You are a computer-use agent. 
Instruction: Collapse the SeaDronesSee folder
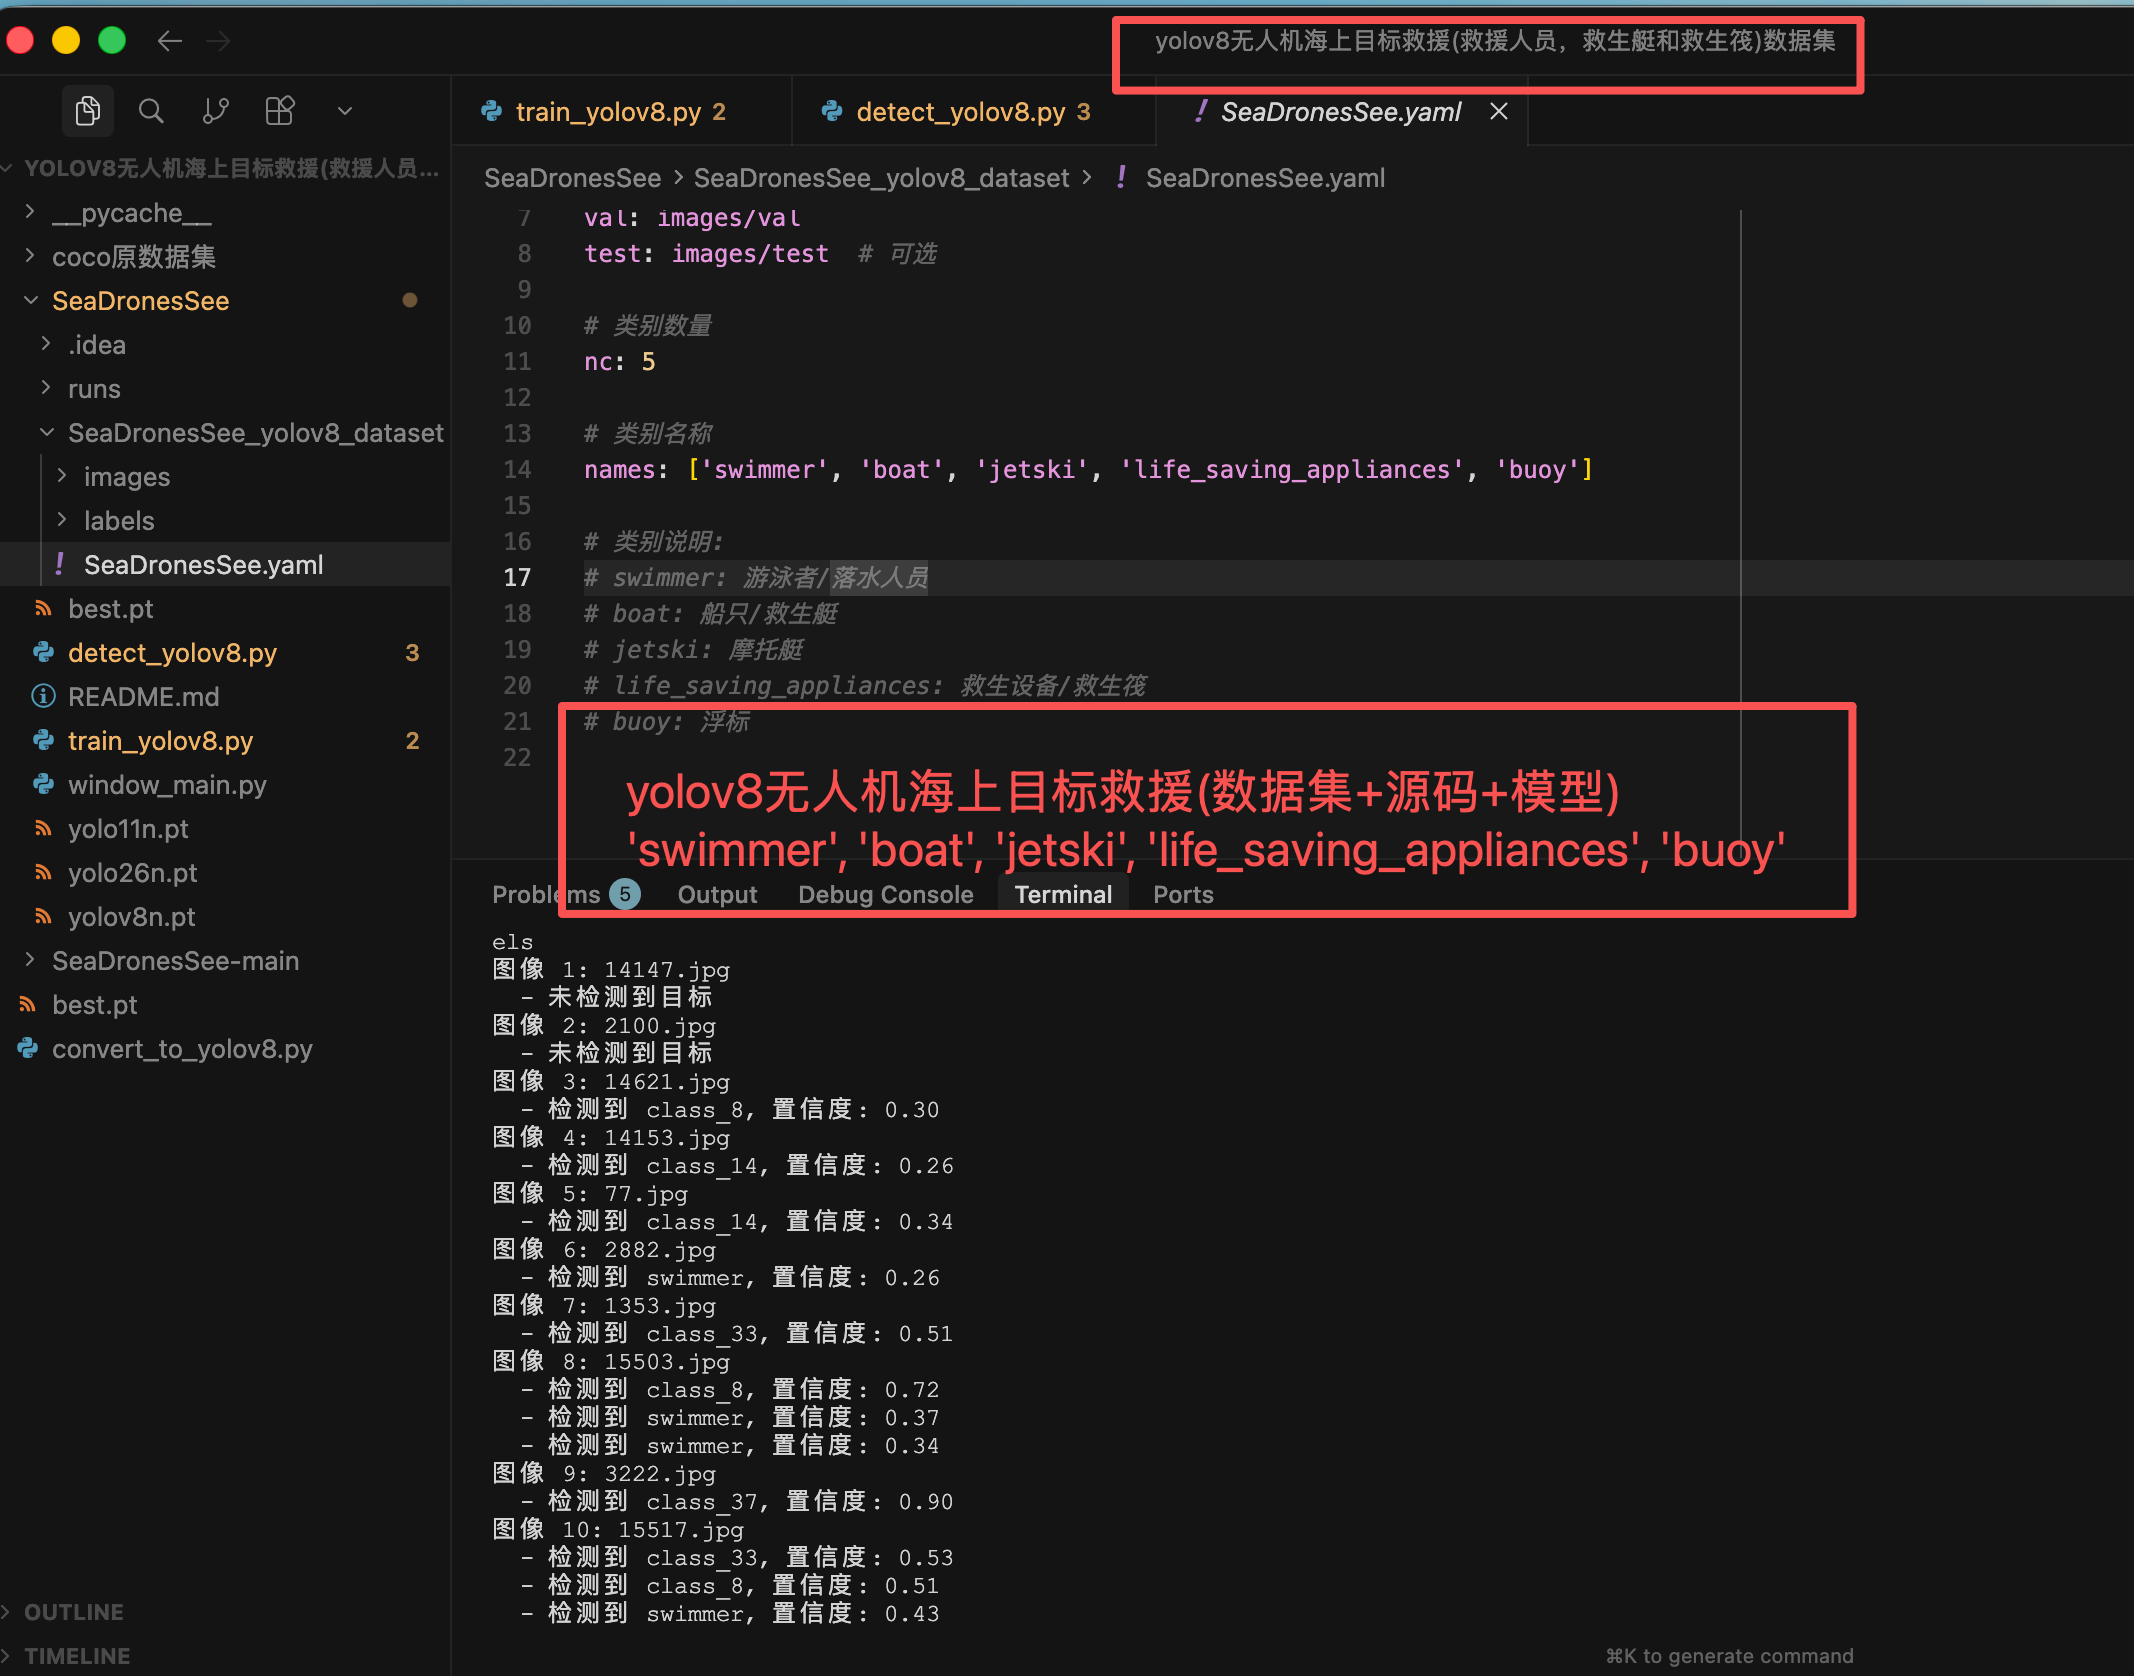click(x=140, y=301)
